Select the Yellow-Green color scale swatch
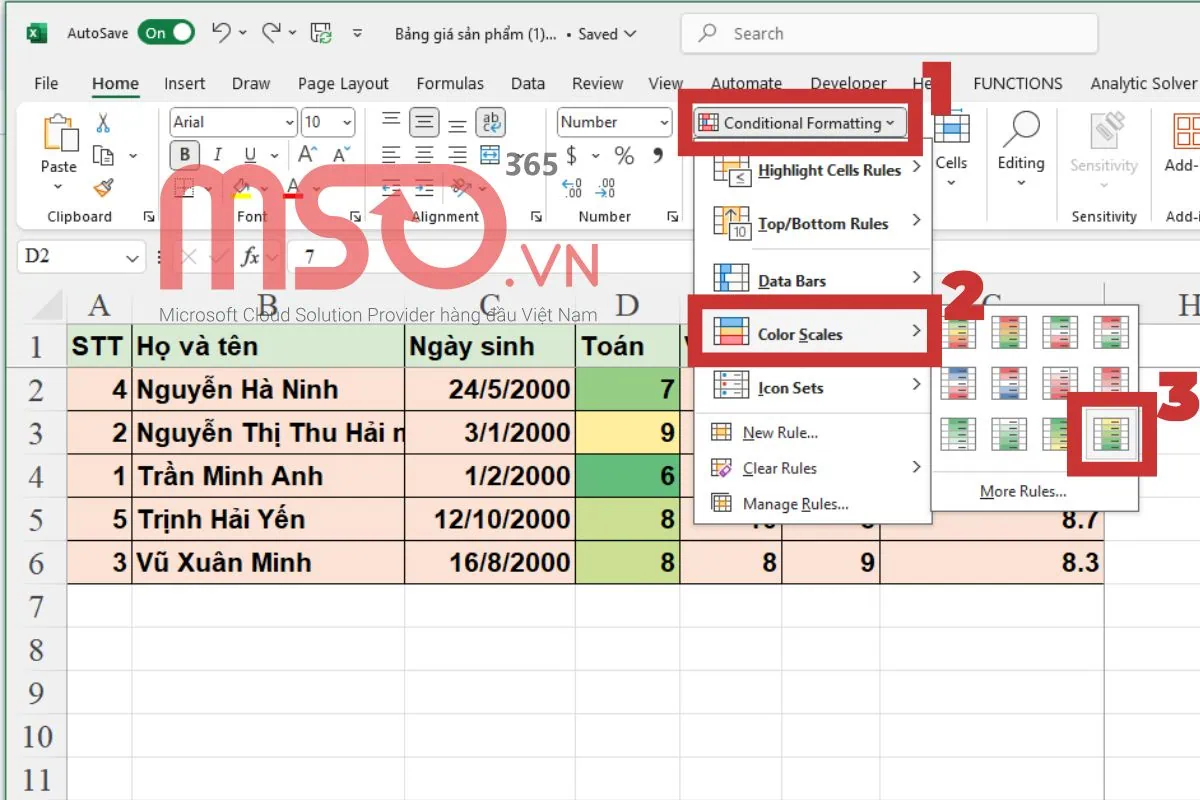This screenshot has height=800, width=1200. (1111, 433)
